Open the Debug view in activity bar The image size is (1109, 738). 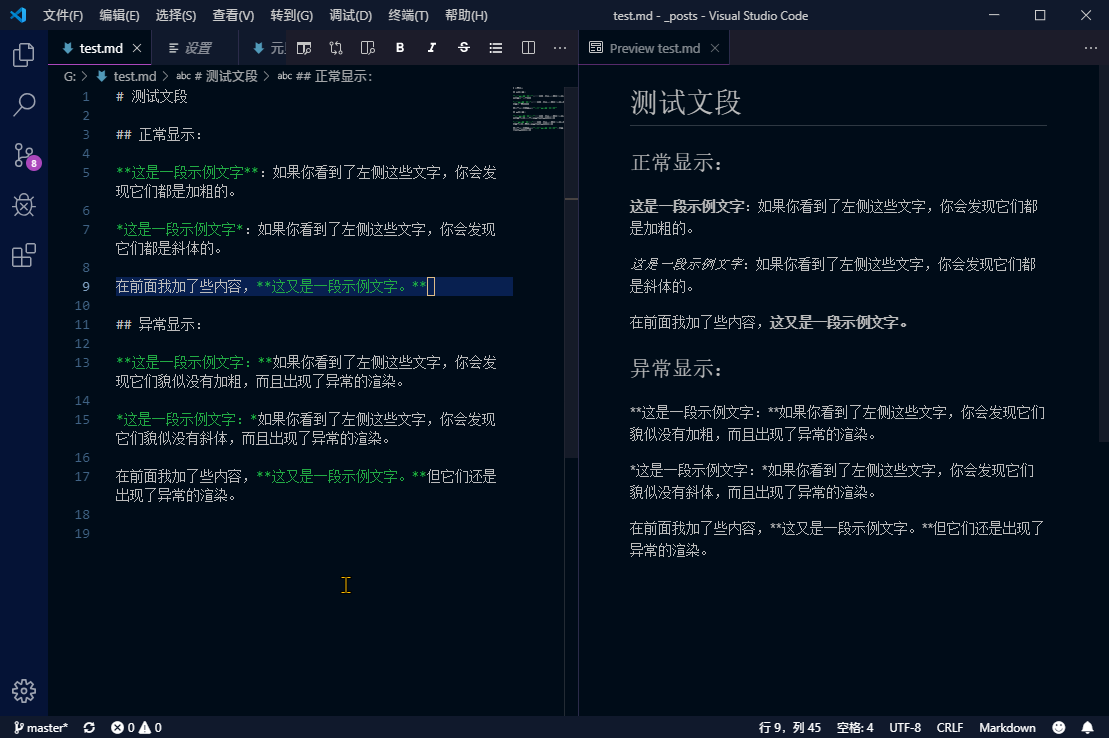coord(23,205)
